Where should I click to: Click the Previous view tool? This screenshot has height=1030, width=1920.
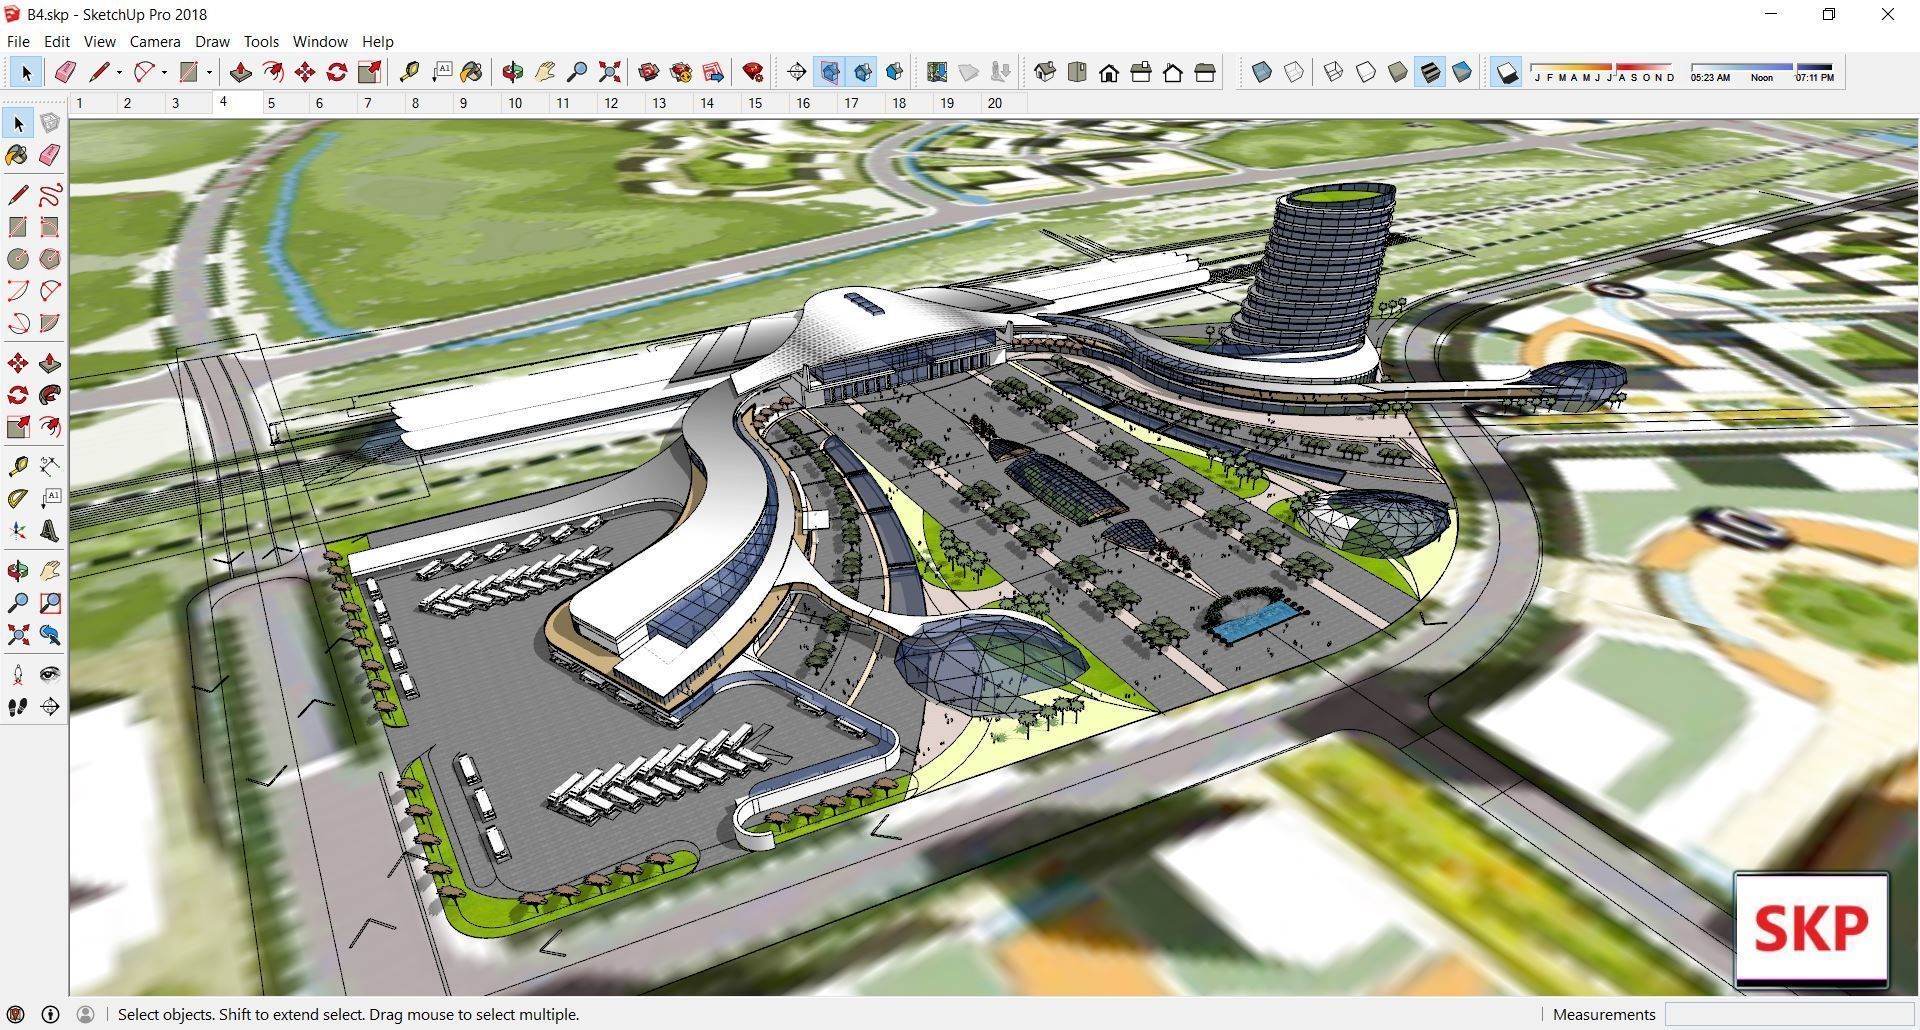[x=50, y=635]
